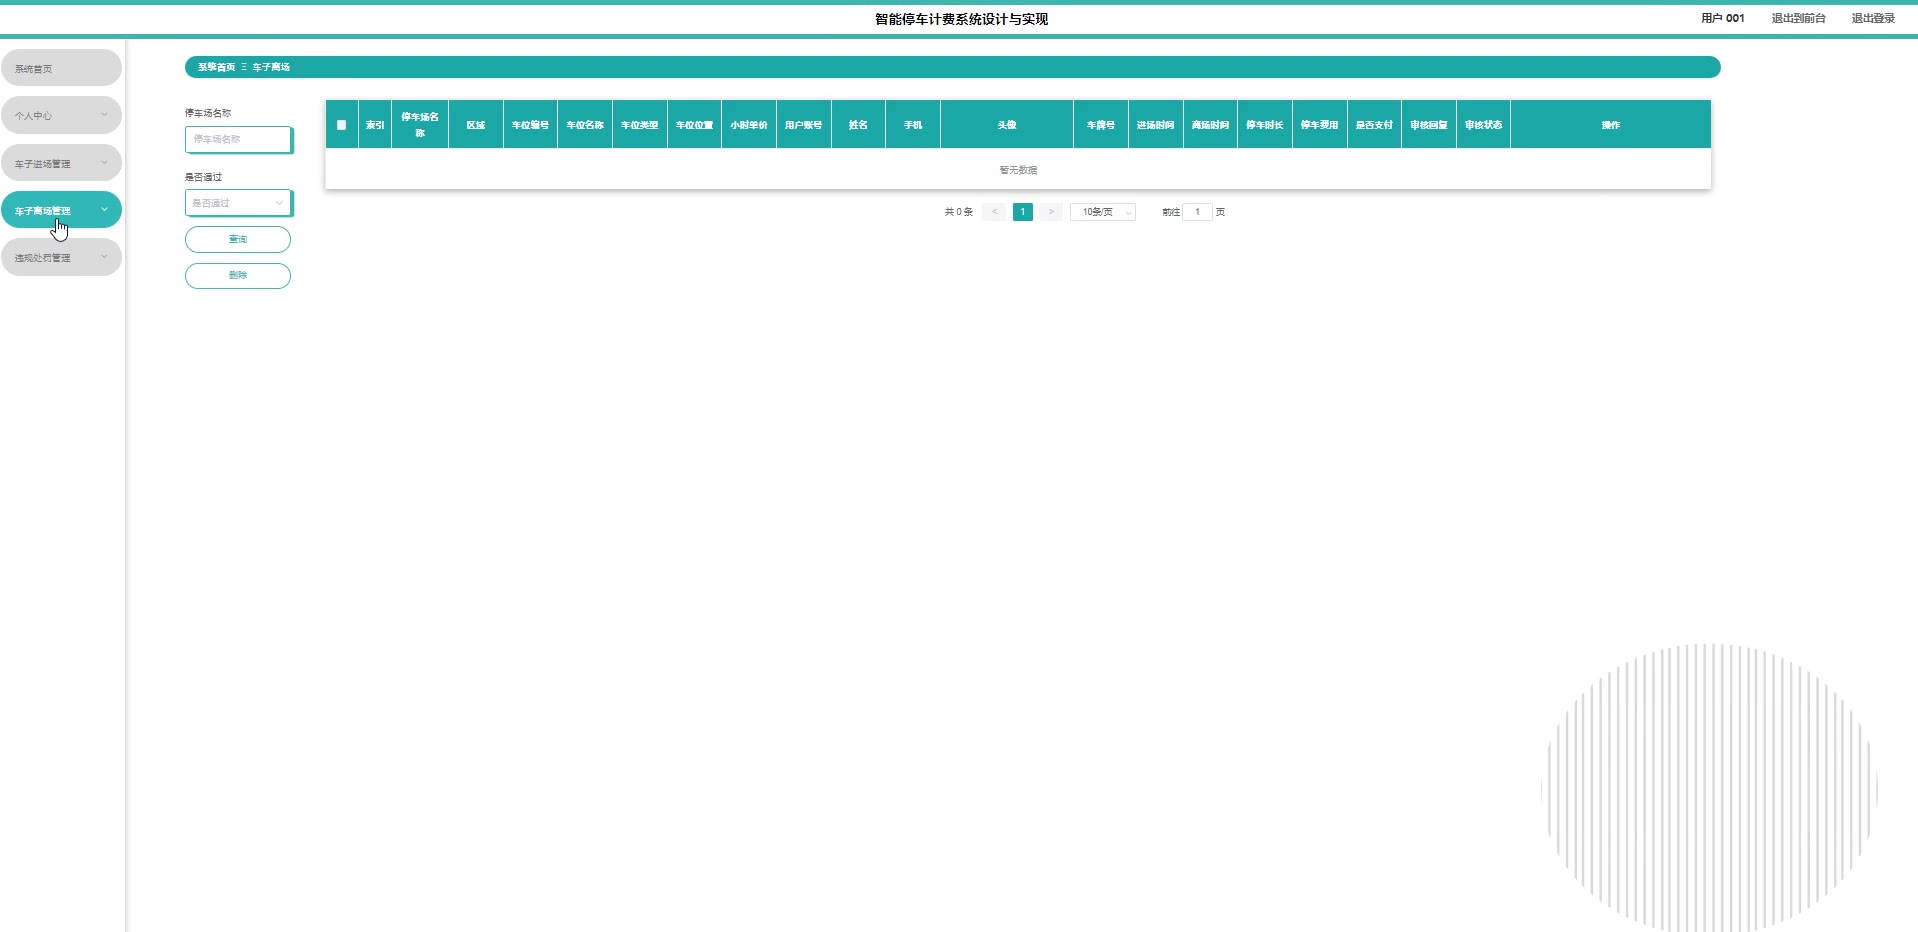Toggle the select-all checkbox in table header

341,125
